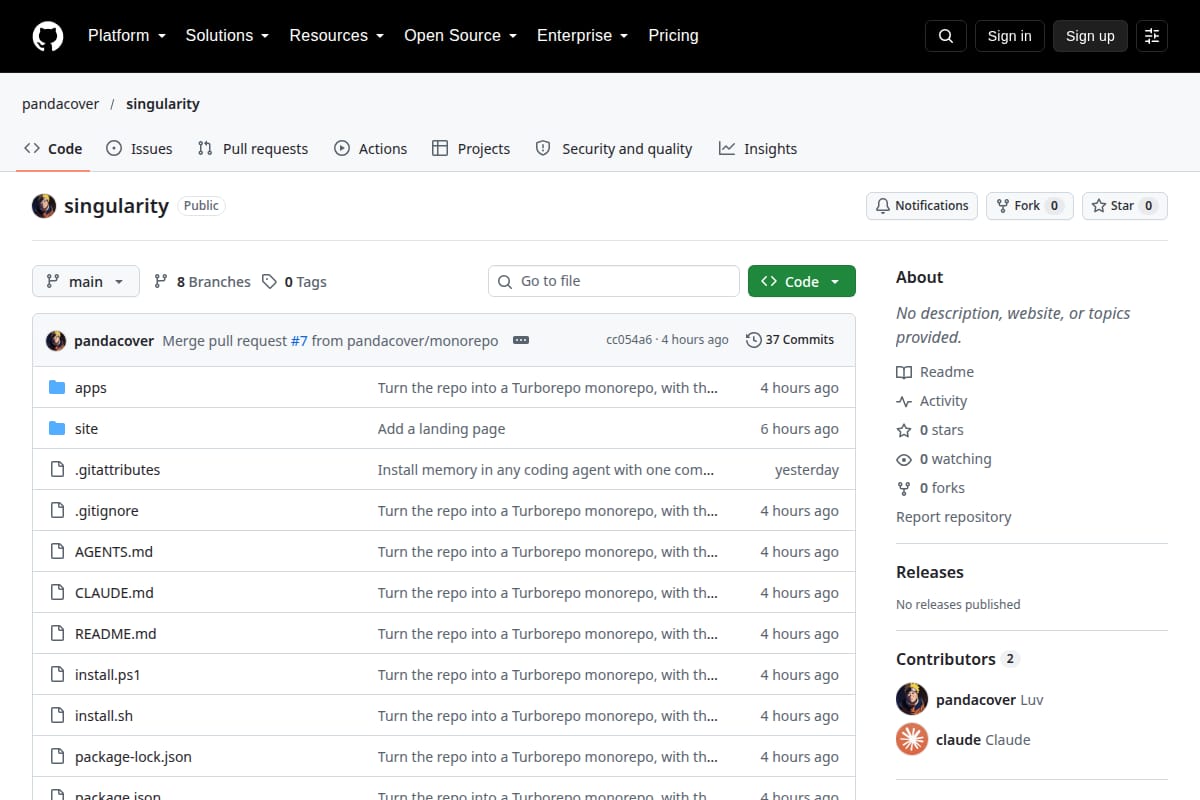Click the Notifications bell button
Viewport: 1200px width, 800px height.
point(922,206)
